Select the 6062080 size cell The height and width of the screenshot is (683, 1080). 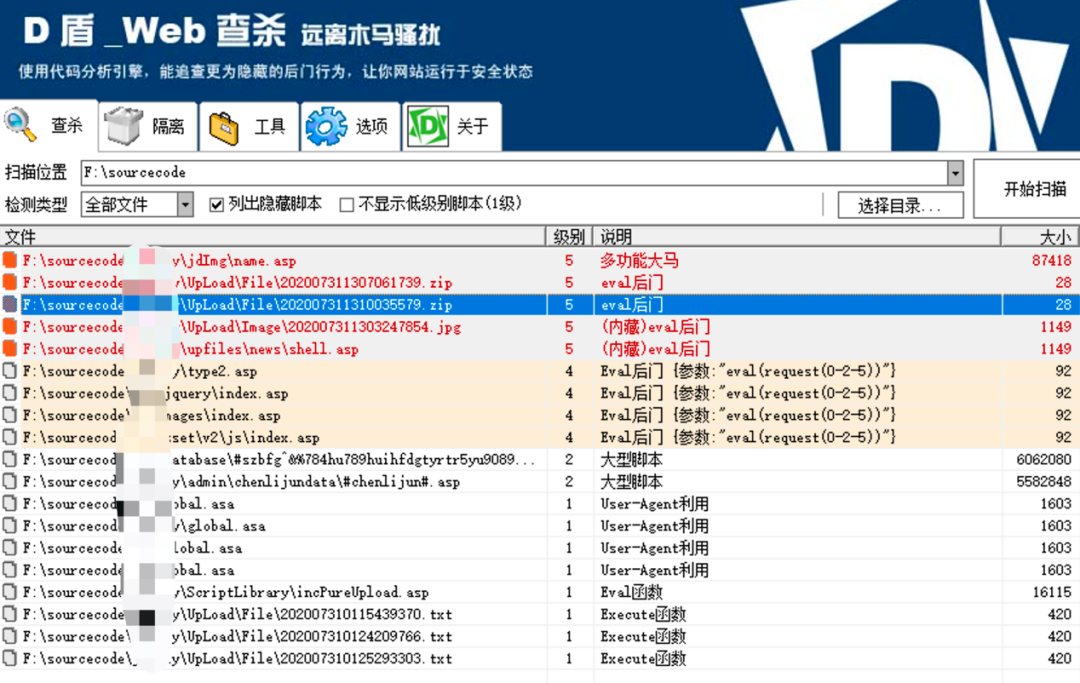coord(1043,459)
